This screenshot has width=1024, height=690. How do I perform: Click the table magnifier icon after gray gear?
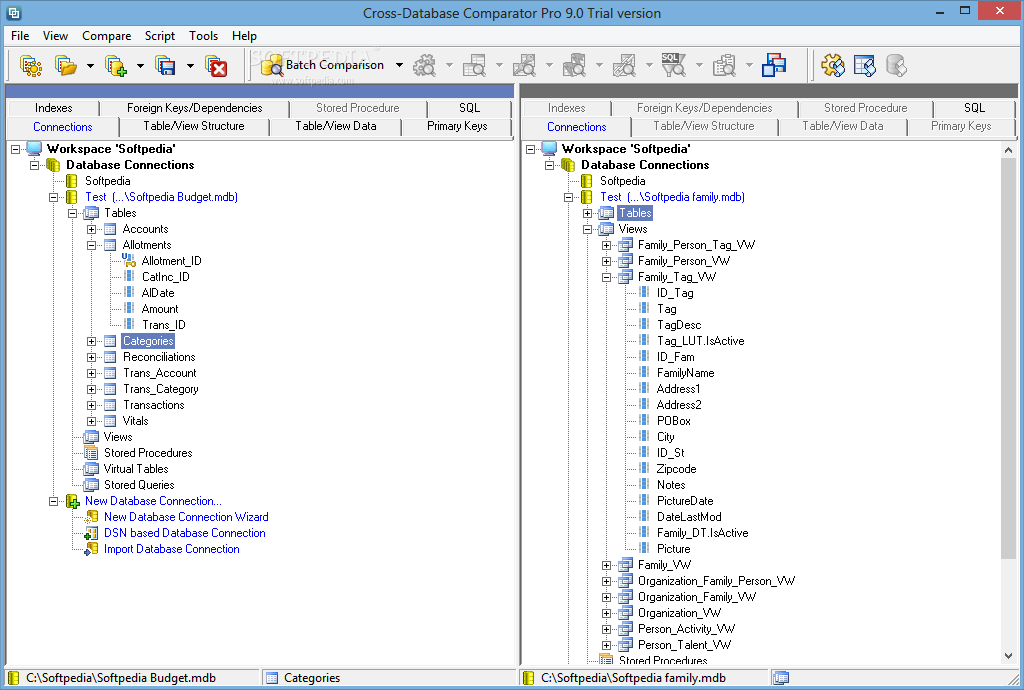pyautogui.click(x=474, y=65)
